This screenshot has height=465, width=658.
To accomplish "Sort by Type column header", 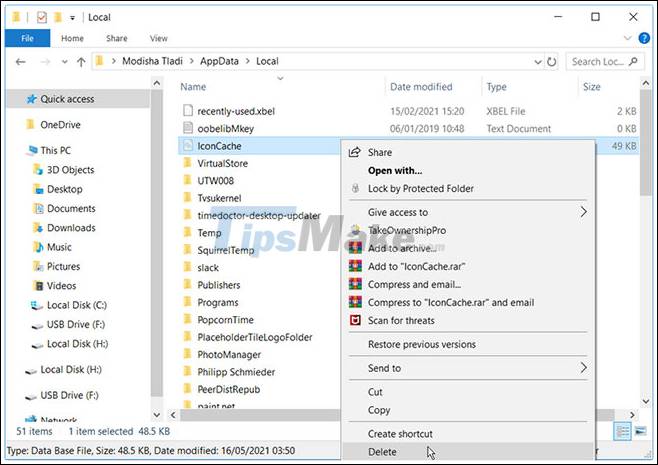I will [496, 87].
